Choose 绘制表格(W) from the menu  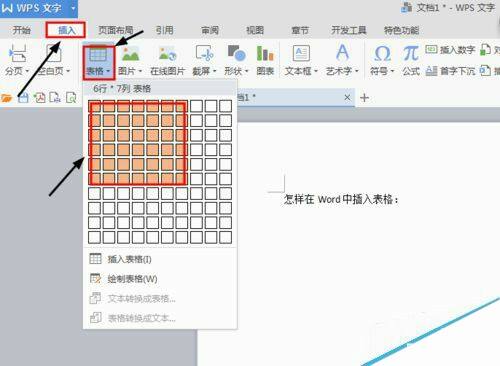pyautogui.click(x=160, y=279)
